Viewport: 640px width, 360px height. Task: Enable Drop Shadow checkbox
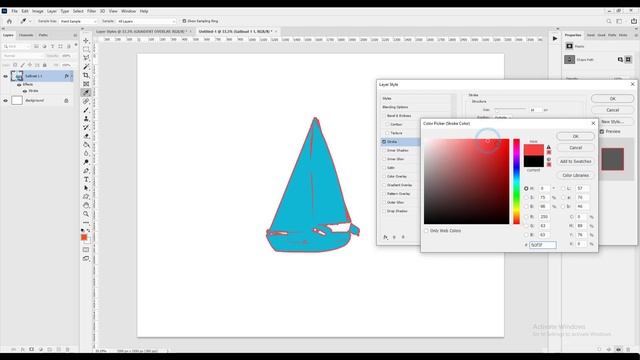pos(384,211)
